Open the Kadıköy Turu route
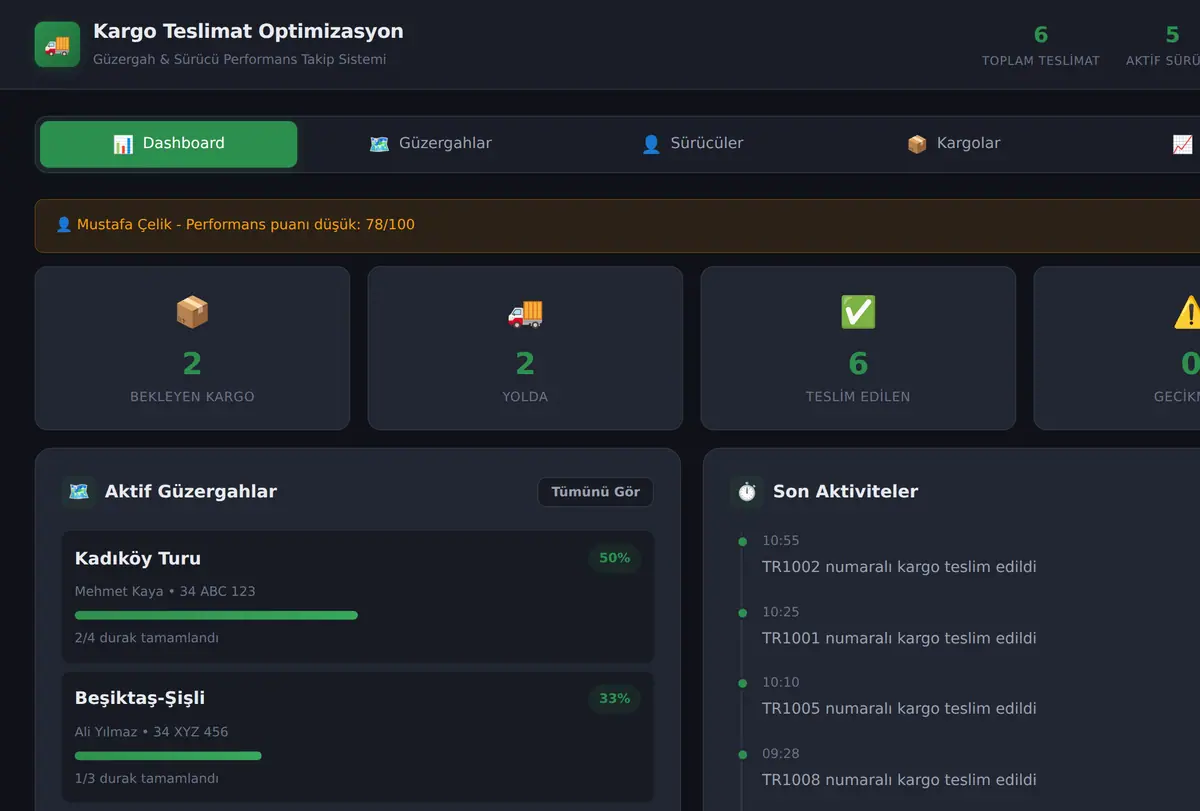The image size is (1200, 811). (x=358, y=597)
